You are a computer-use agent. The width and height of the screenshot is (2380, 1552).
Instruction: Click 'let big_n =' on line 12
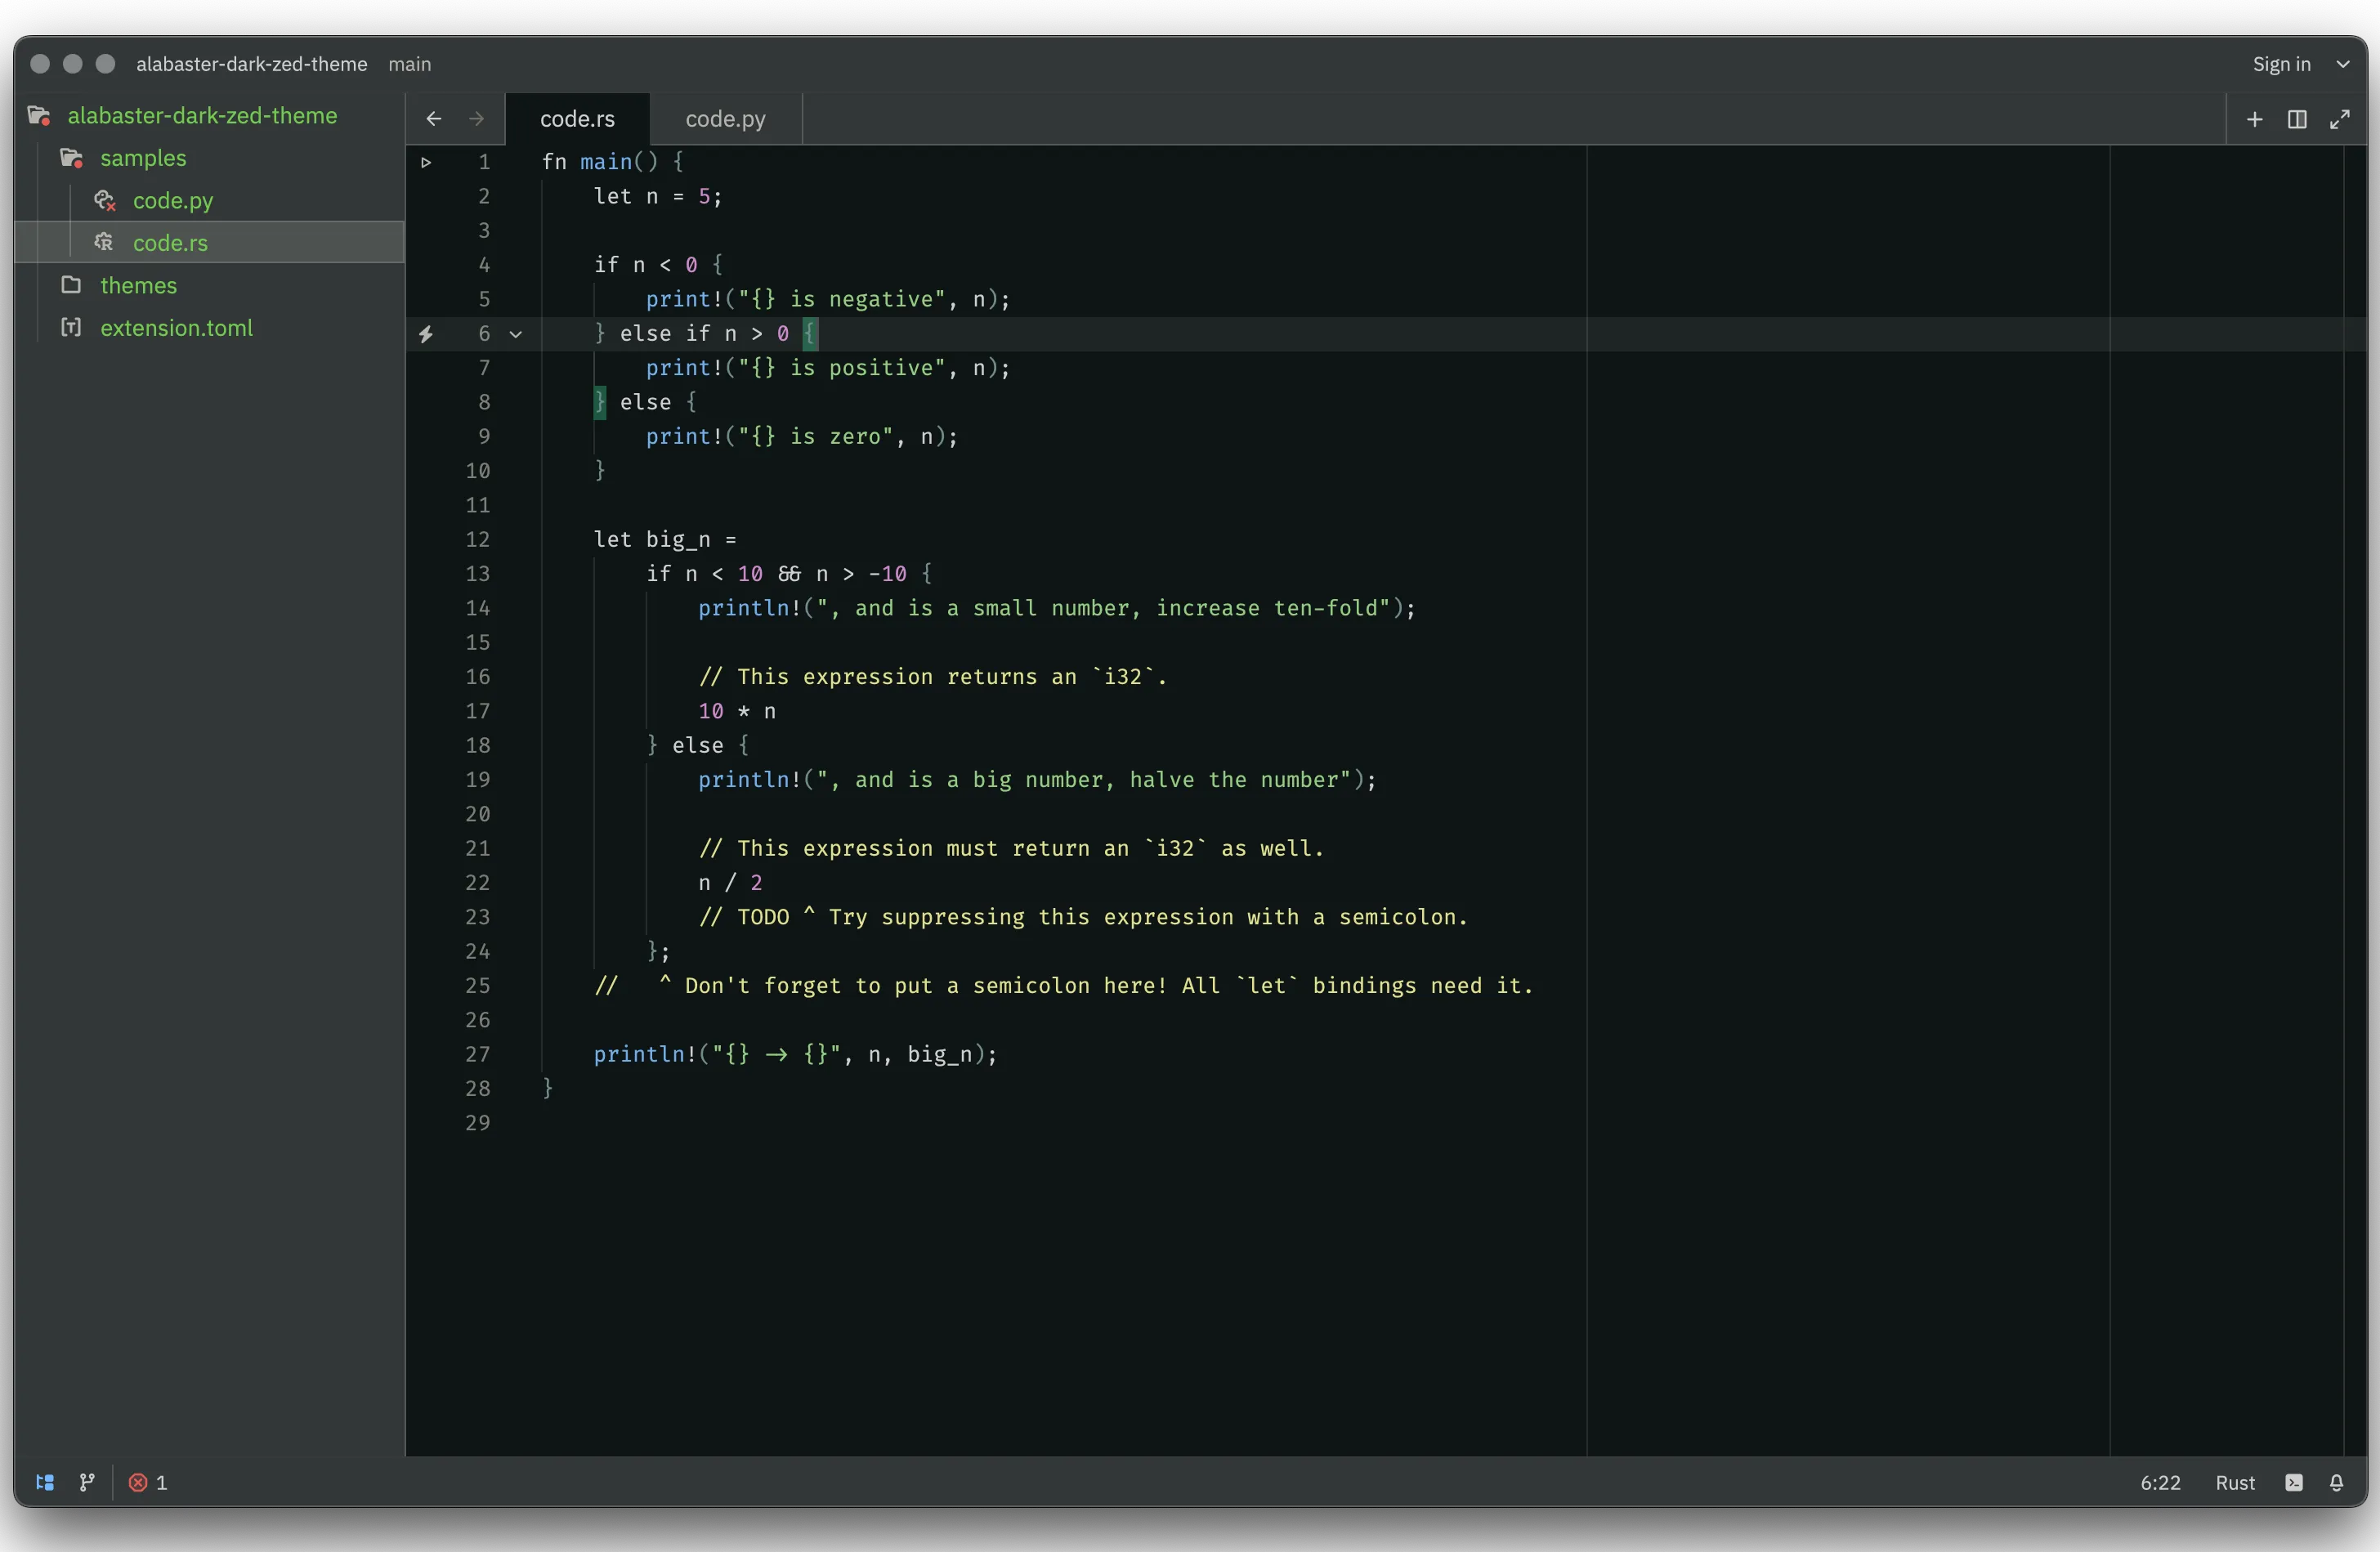665,540
